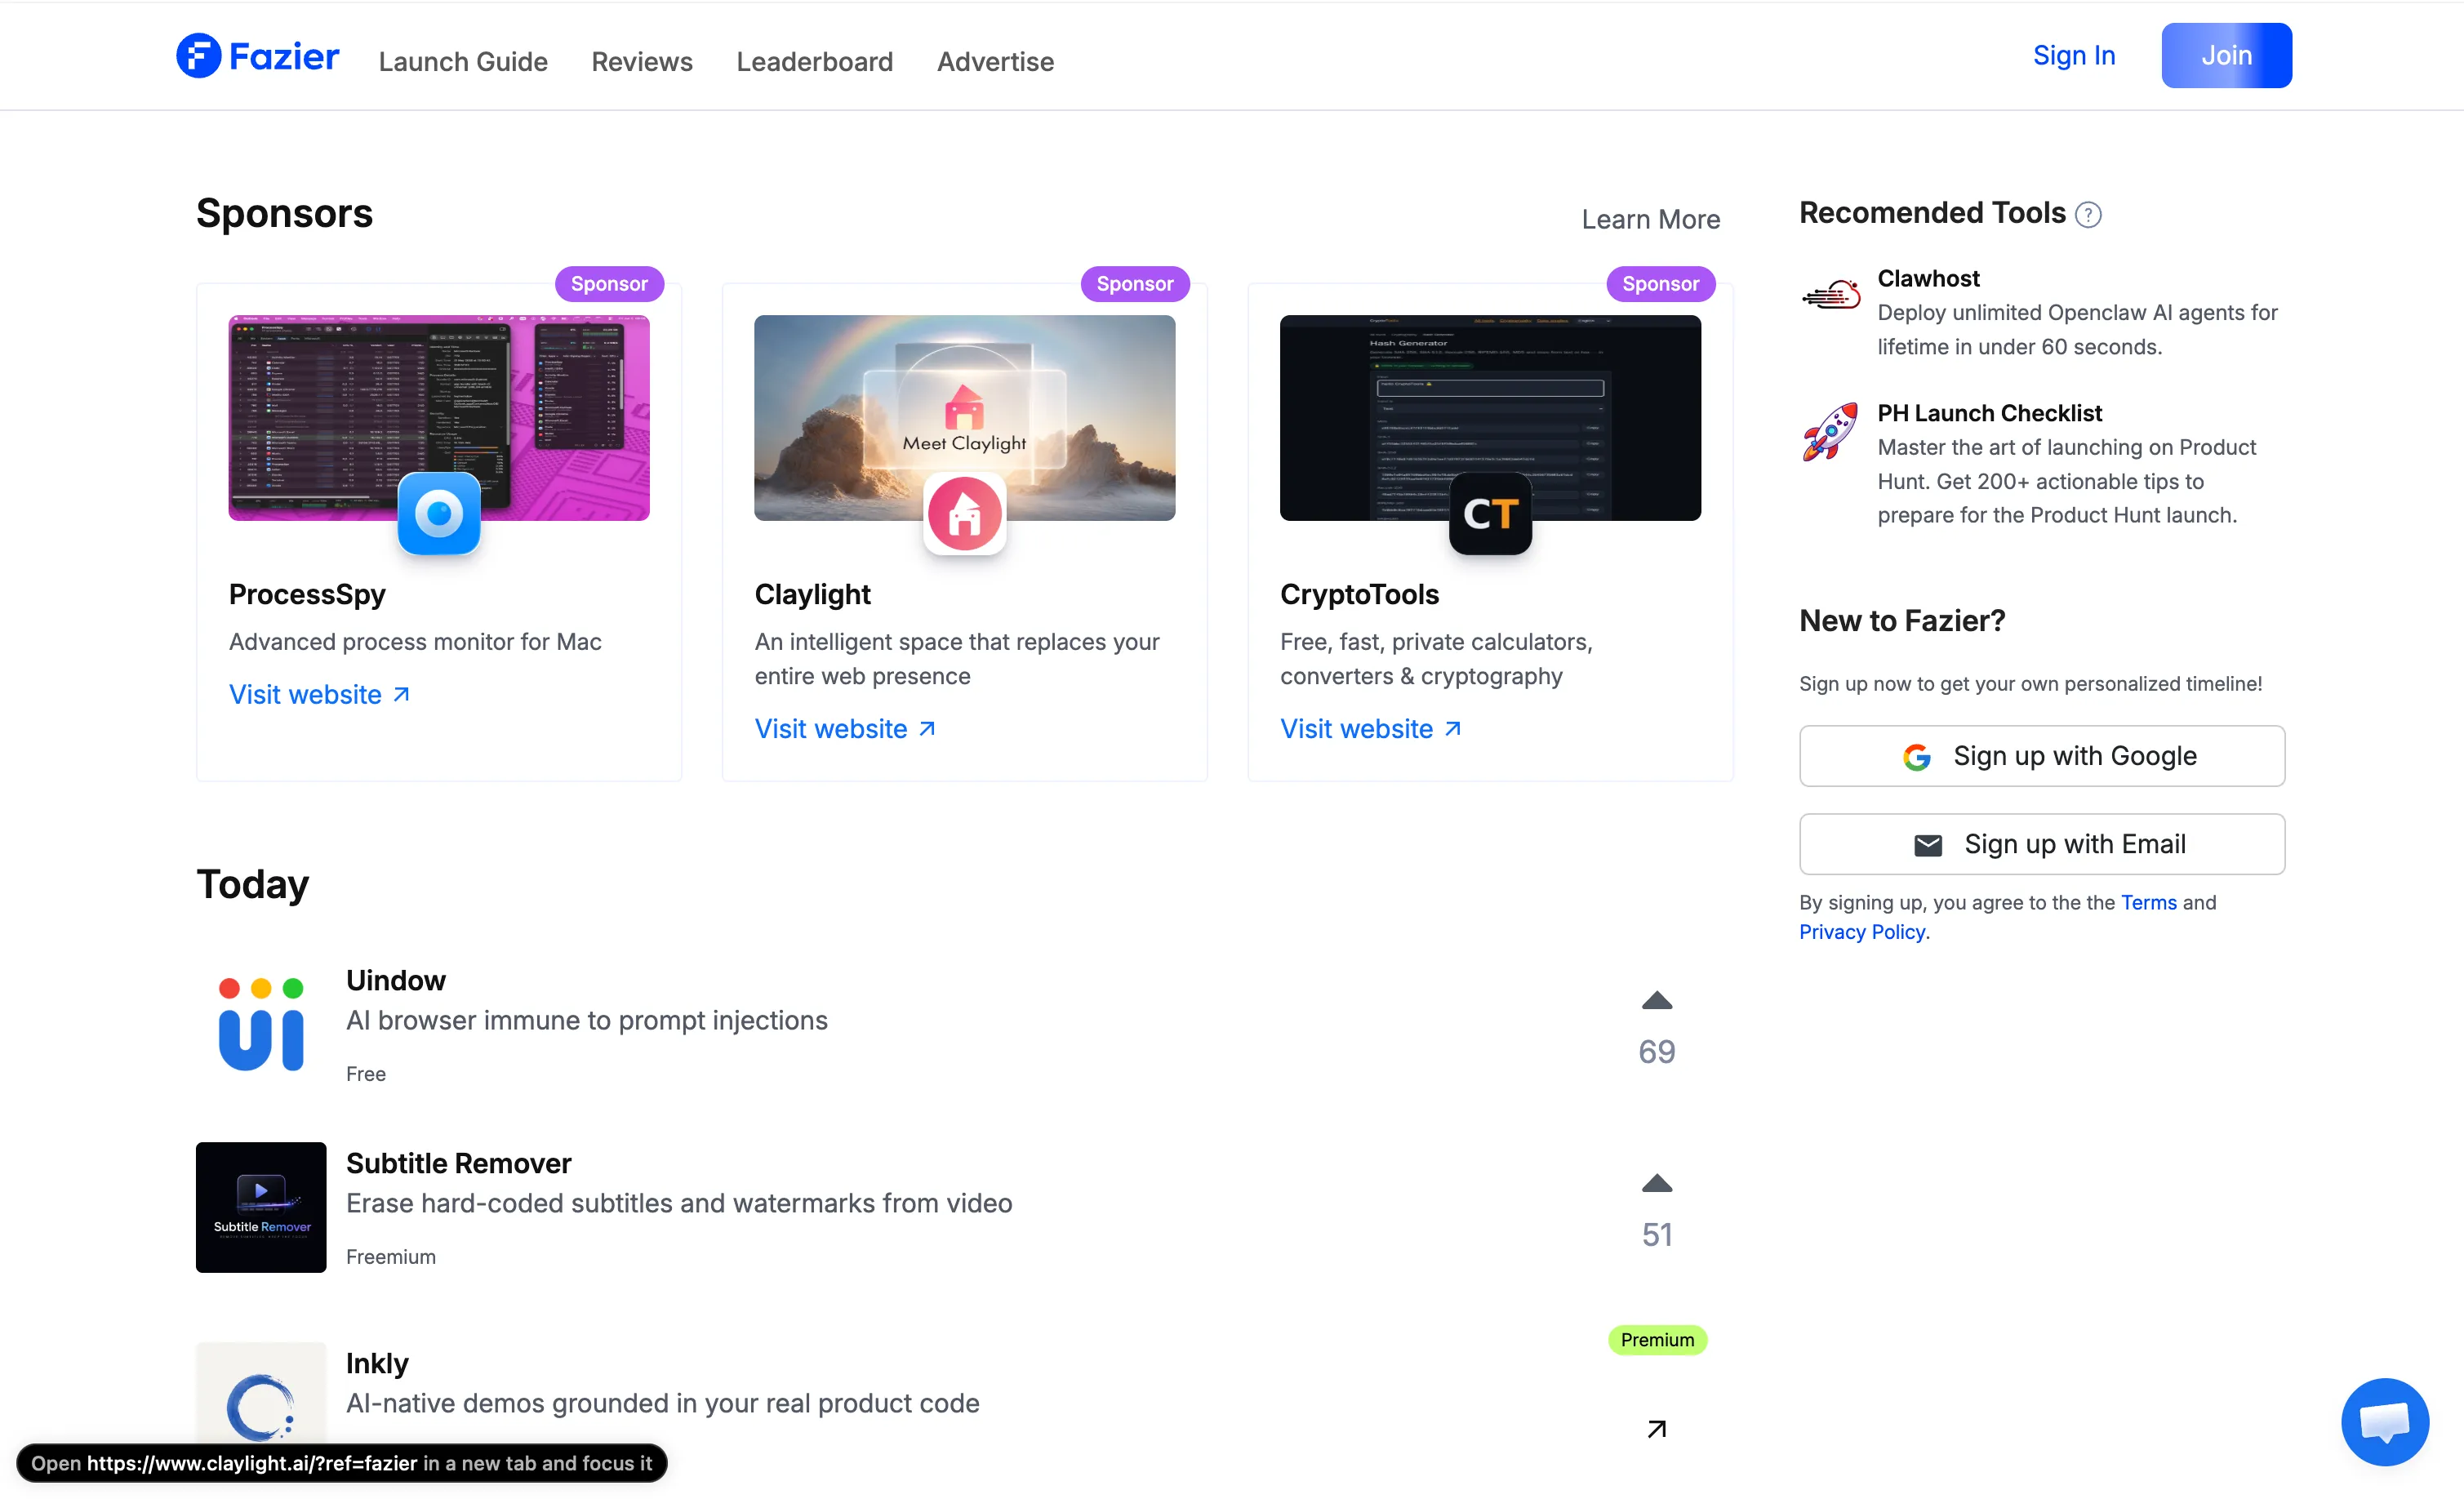Click the PH Launch Checklist rocket icon

(1830, 431)
